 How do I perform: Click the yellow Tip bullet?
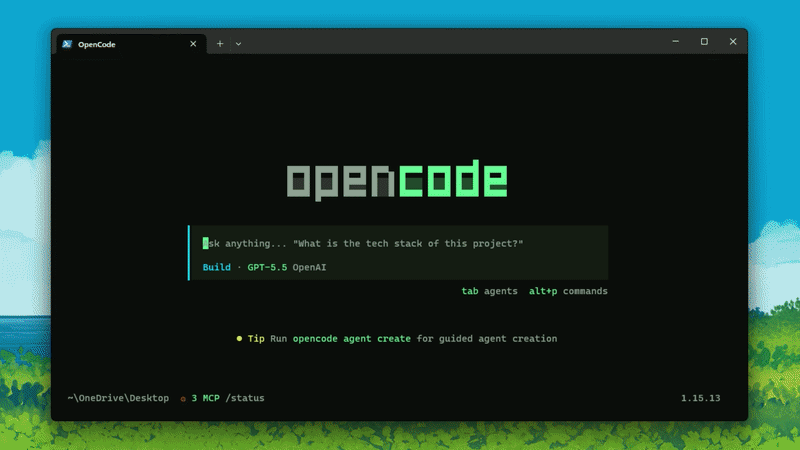click(x=239, y=338)
